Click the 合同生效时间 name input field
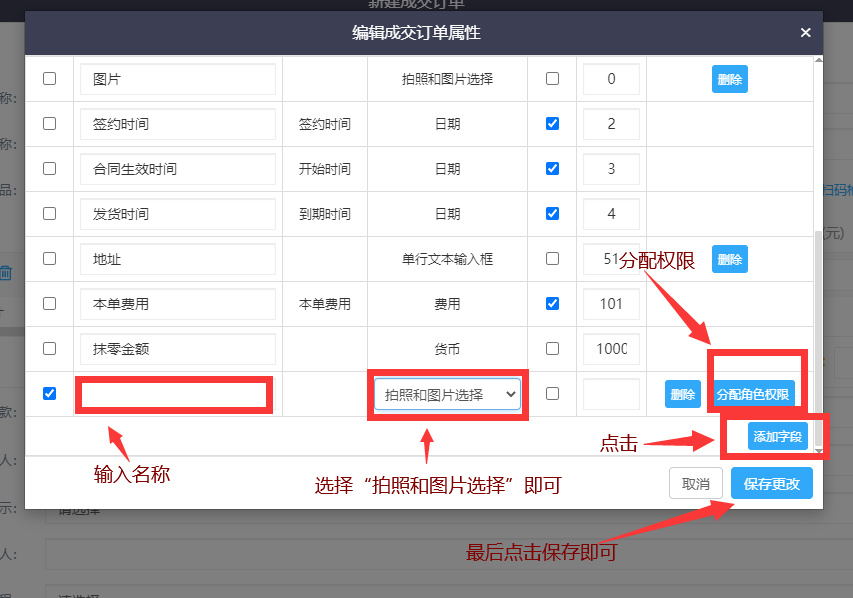Screen dimensions: 853x598 click(x=177, y=169)
